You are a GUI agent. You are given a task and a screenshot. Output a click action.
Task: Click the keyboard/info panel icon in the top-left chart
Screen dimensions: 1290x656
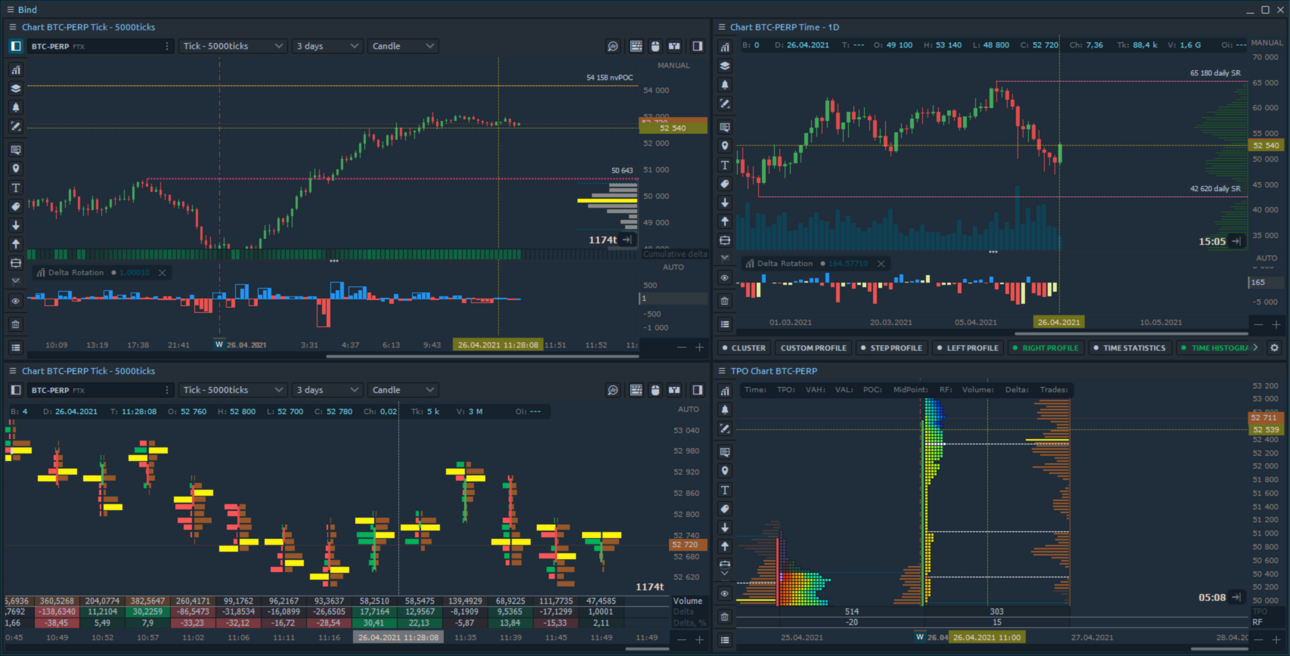(x=636, y=46)
